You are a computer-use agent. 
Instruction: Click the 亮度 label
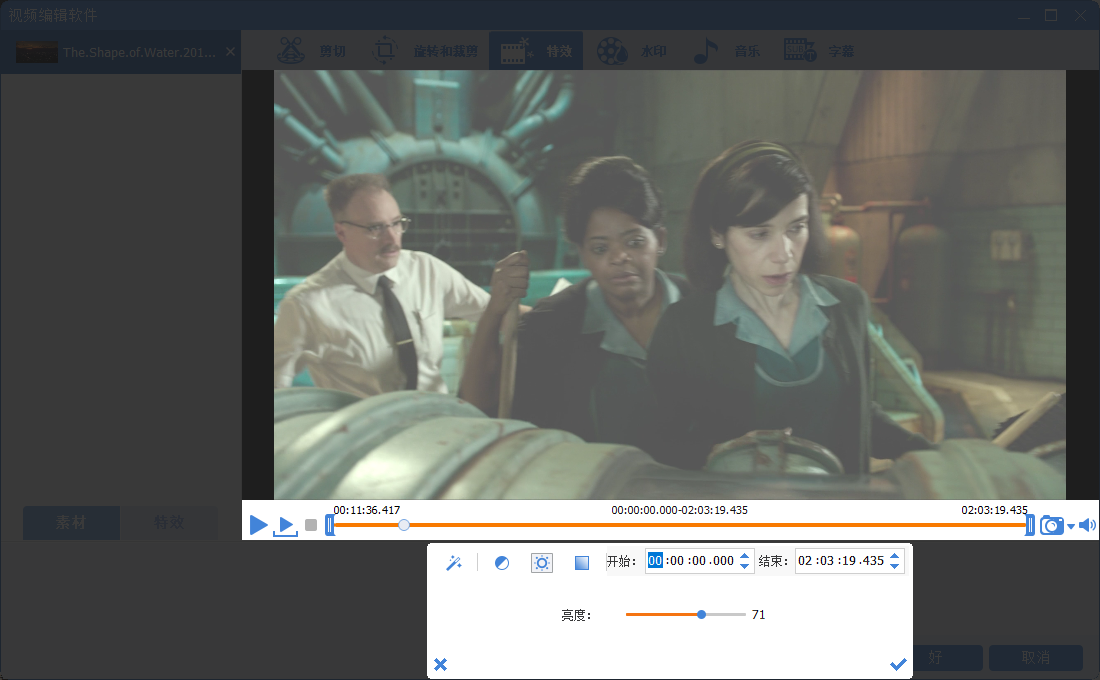coord(577,615)
